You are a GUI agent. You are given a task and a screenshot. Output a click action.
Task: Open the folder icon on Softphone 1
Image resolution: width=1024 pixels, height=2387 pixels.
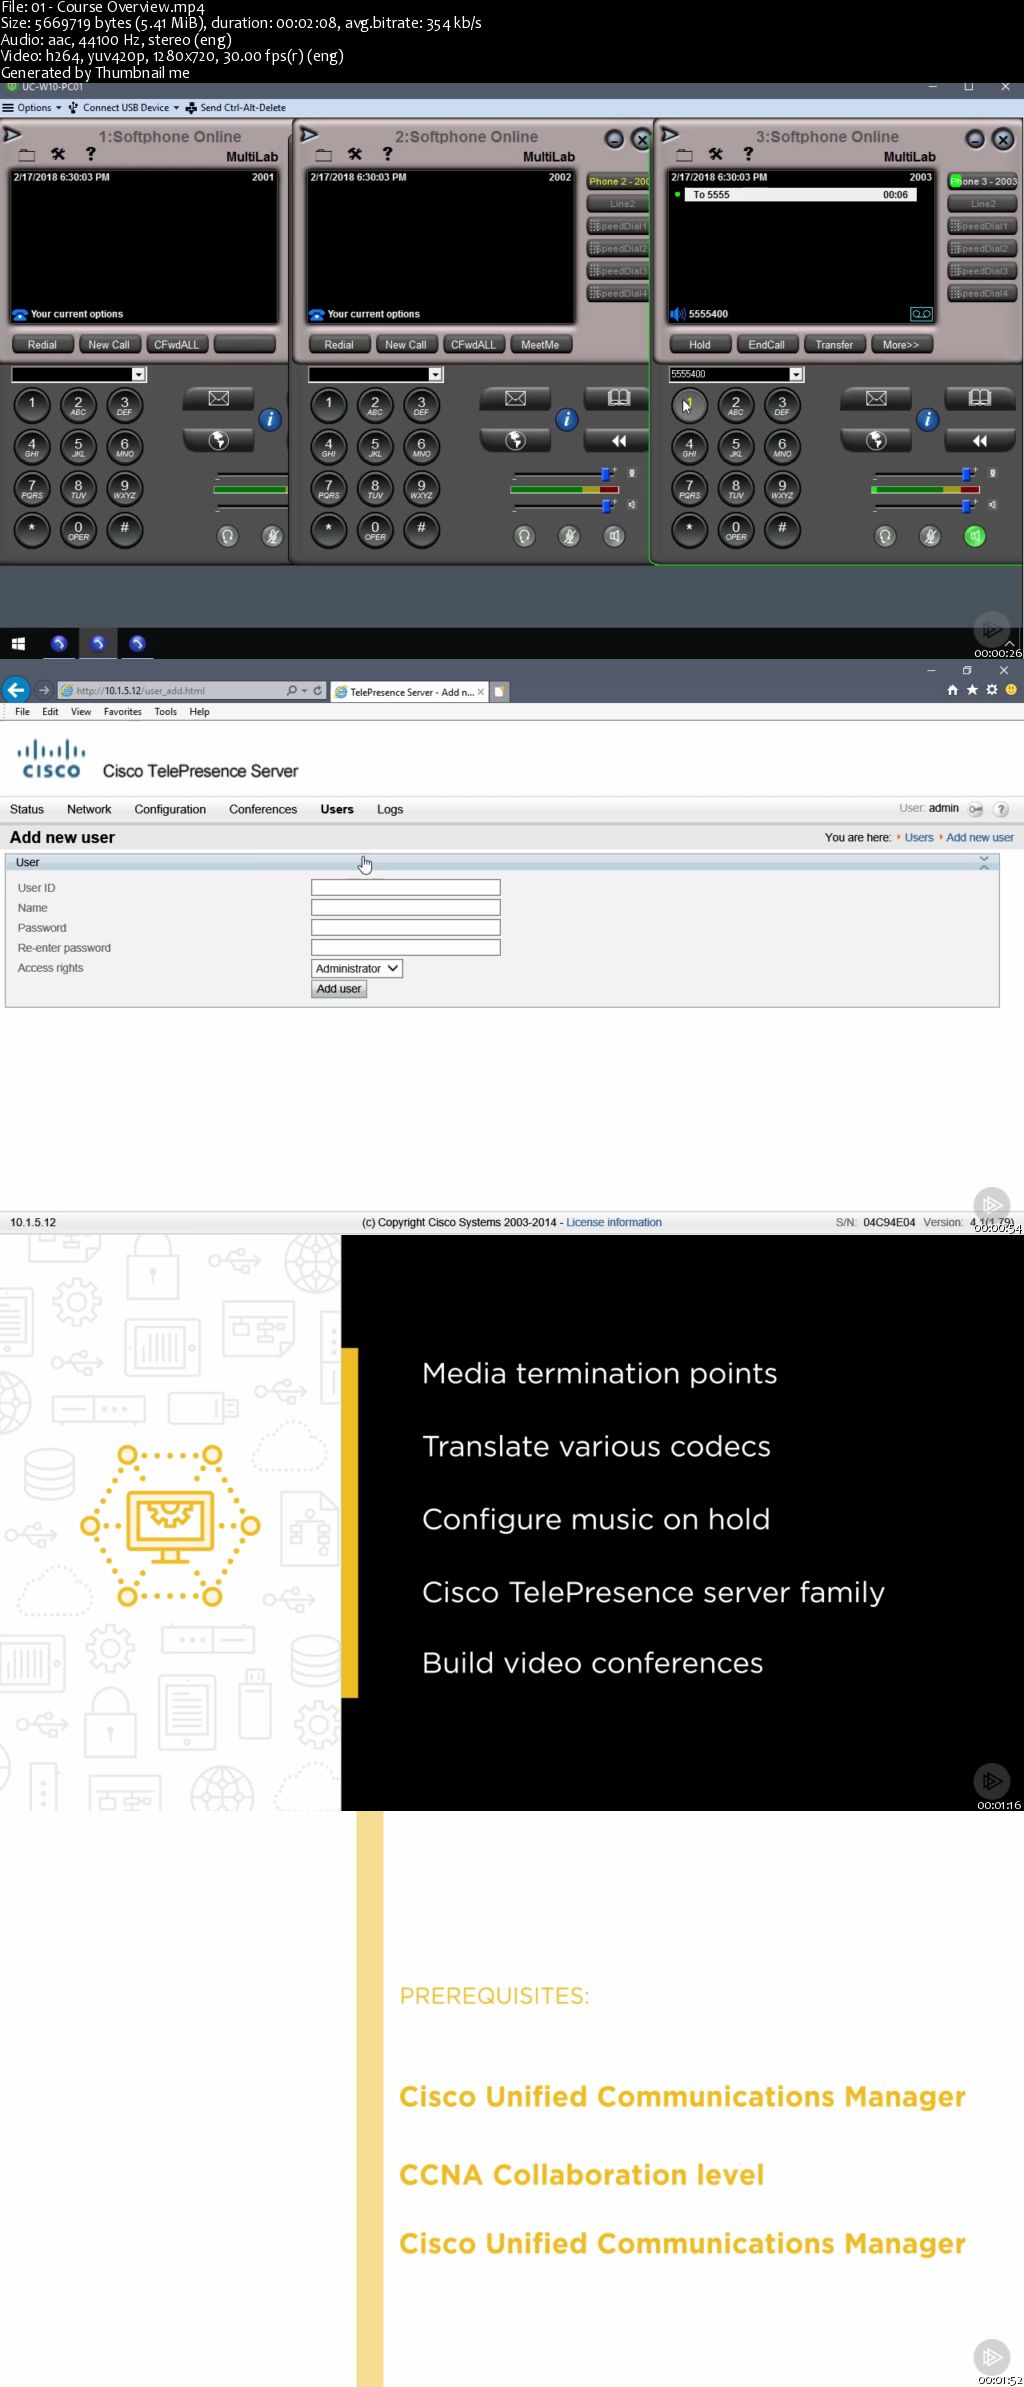point(27,155)
